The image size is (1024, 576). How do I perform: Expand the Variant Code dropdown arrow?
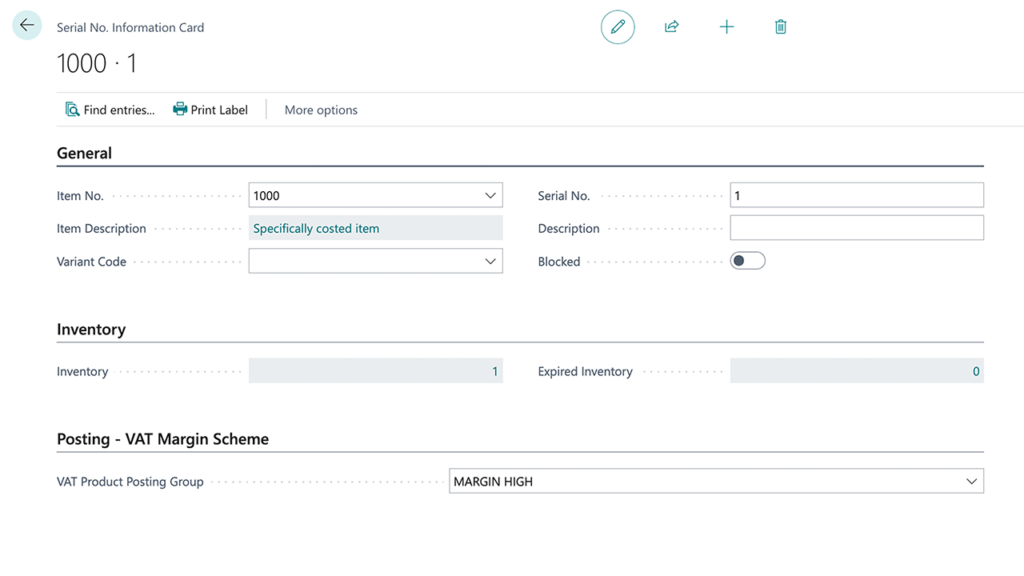click(490, 261)
